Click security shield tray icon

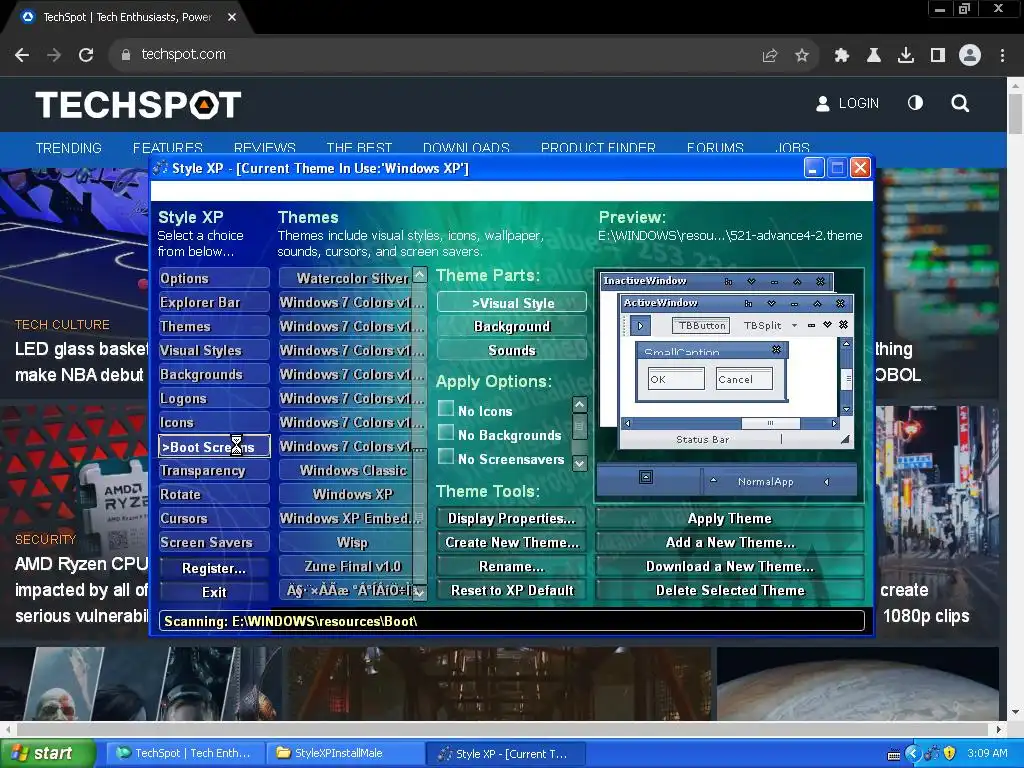click(x=950, y=753)
